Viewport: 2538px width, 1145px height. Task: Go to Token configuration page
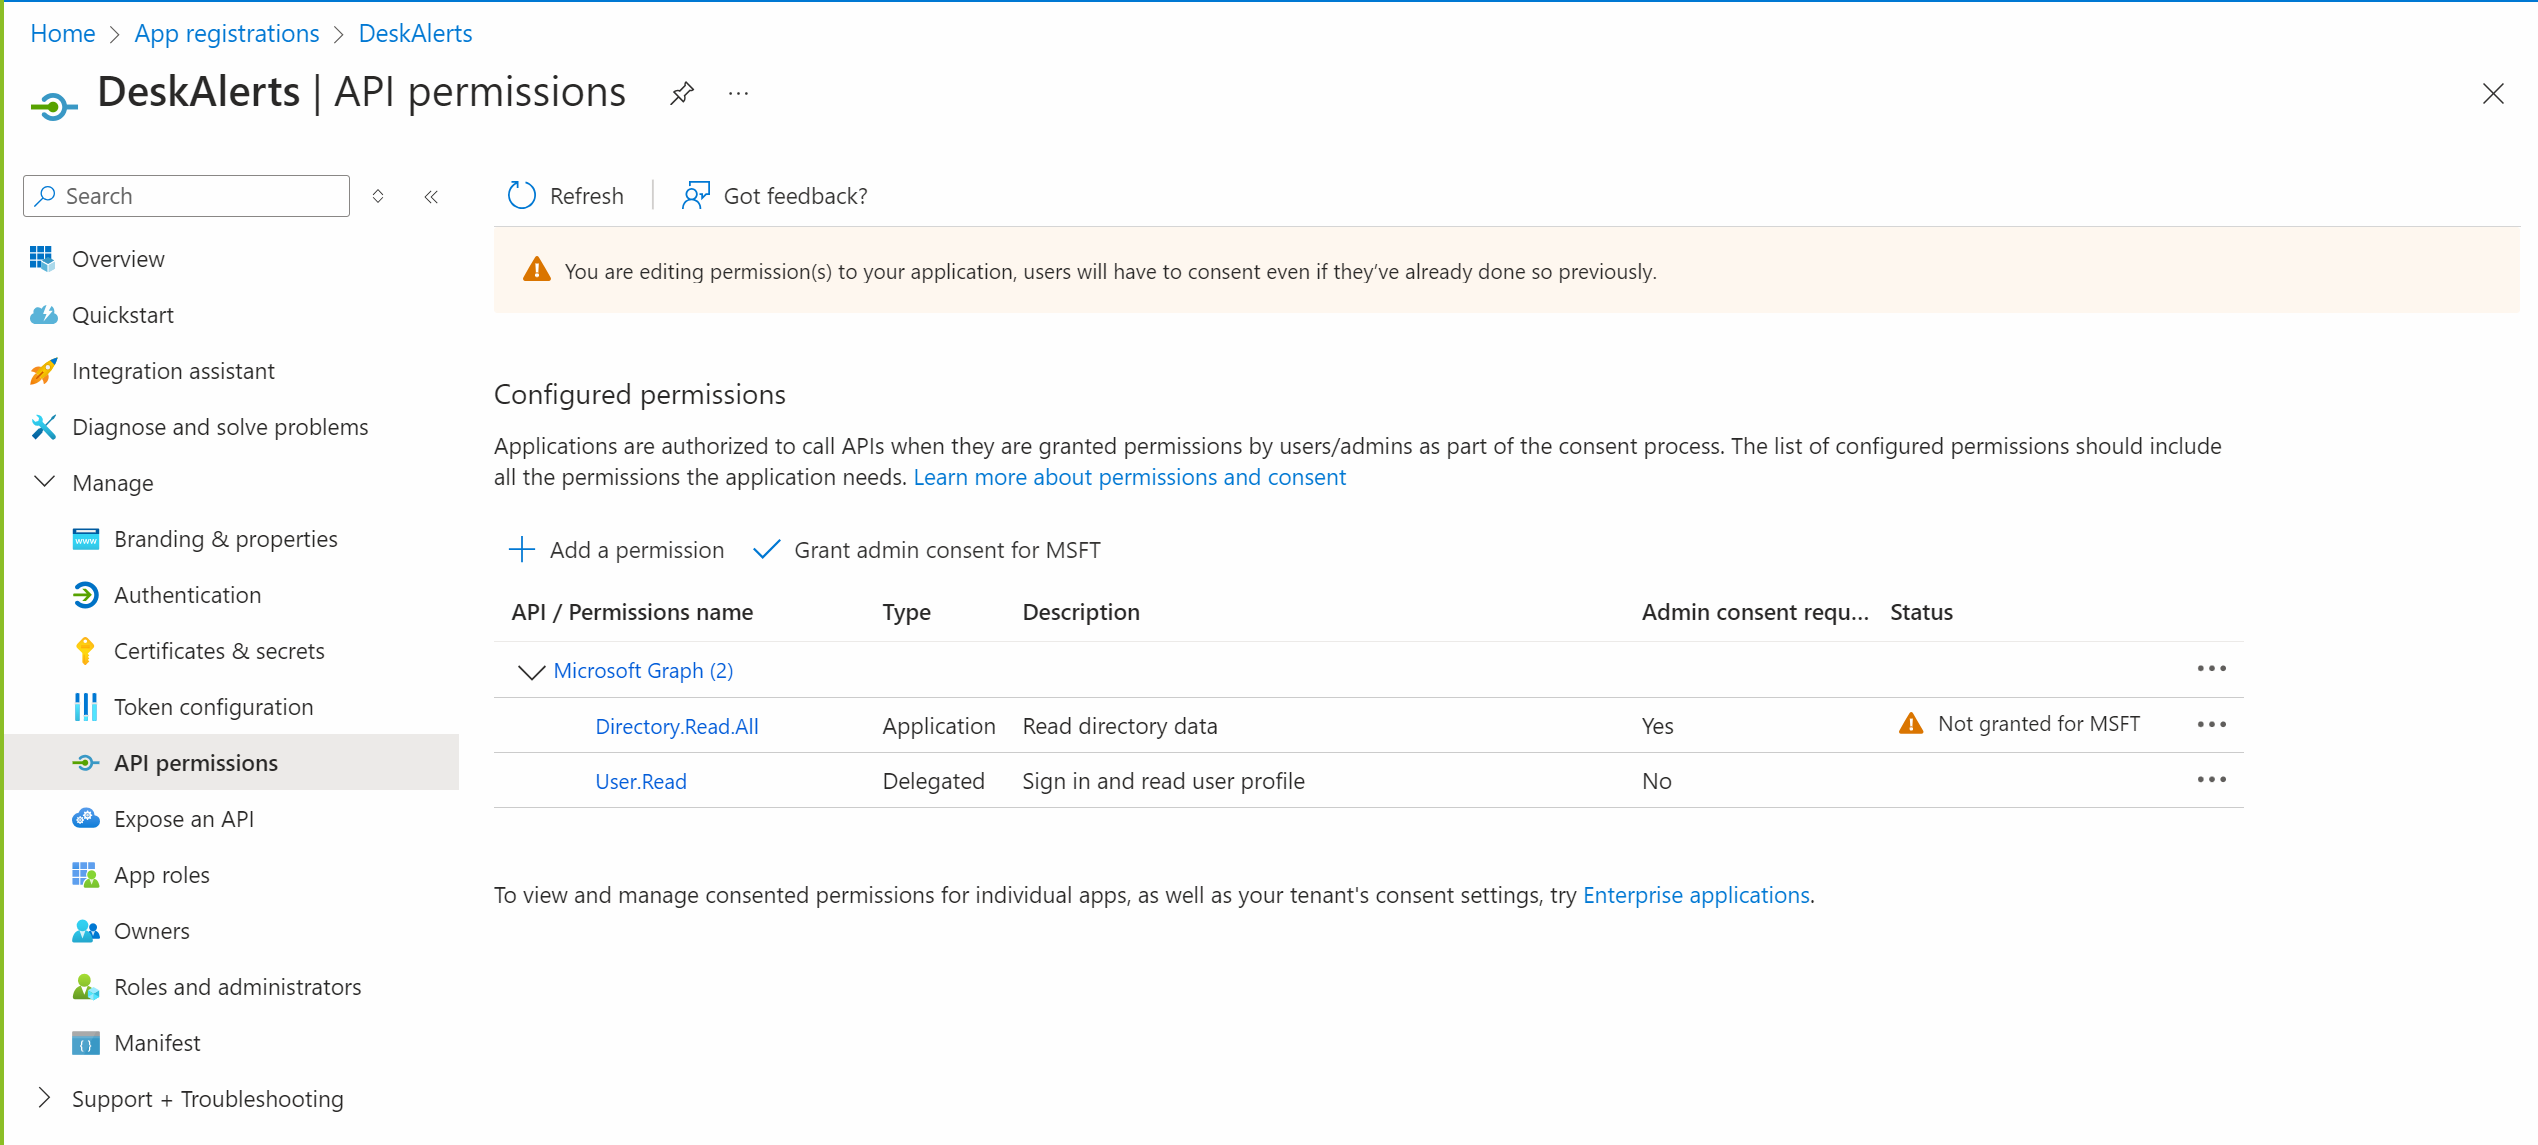click(x=213, y=707)
